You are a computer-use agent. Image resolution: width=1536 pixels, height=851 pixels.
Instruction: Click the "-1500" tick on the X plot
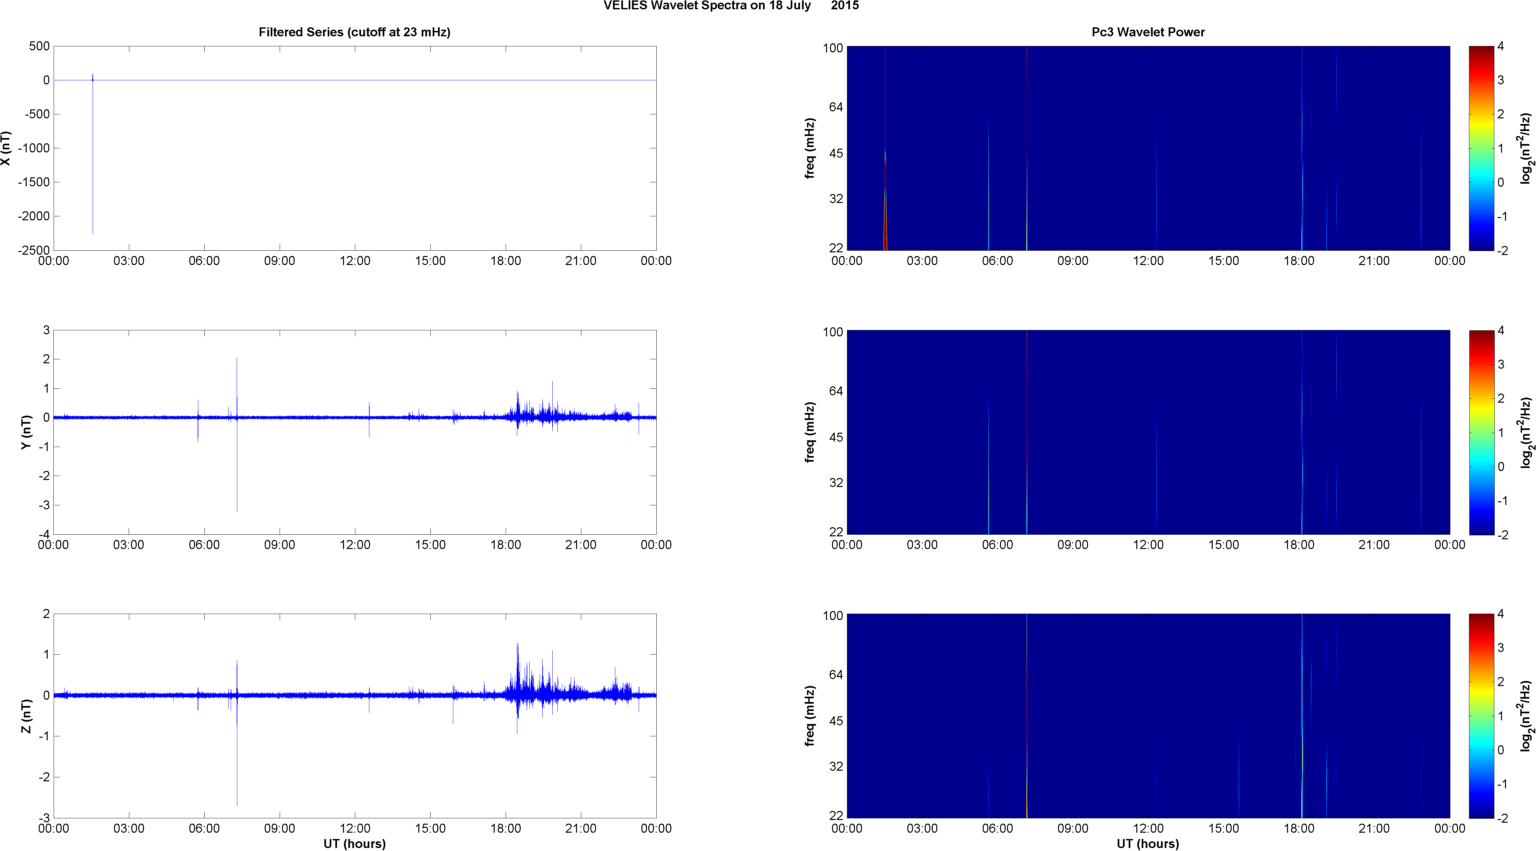(x=32, y=182)
